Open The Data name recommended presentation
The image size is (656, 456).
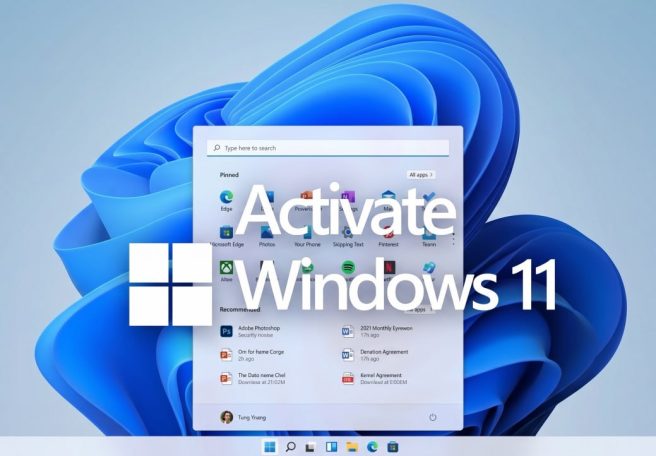tap(253, 379)
